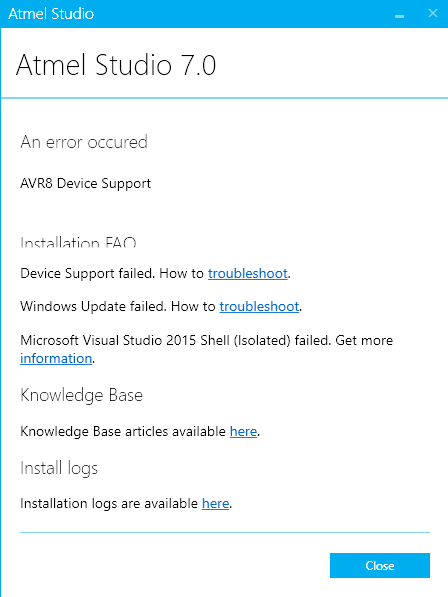Click the Install logs section heading

(x=59, y=468)
